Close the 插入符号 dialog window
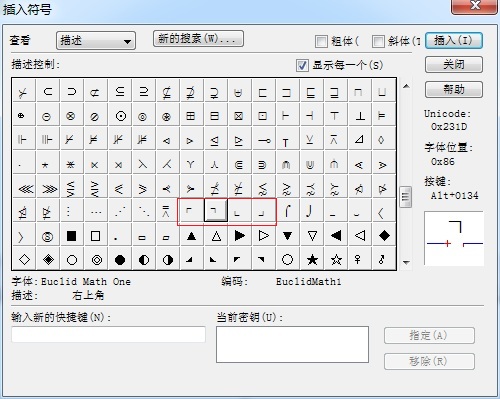 (x=474, y=6)
